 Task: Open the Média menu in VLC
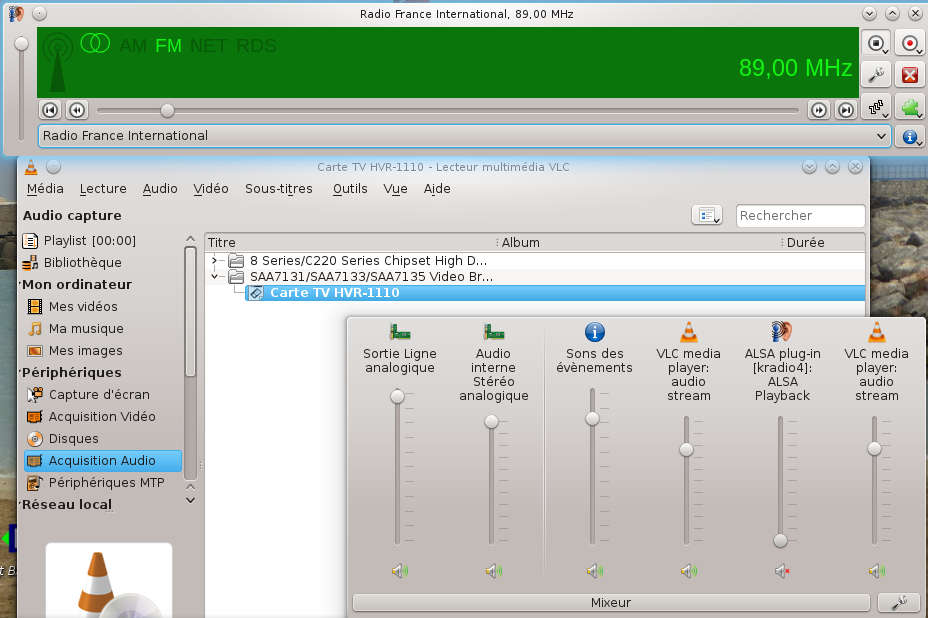[x=45, y=189]
